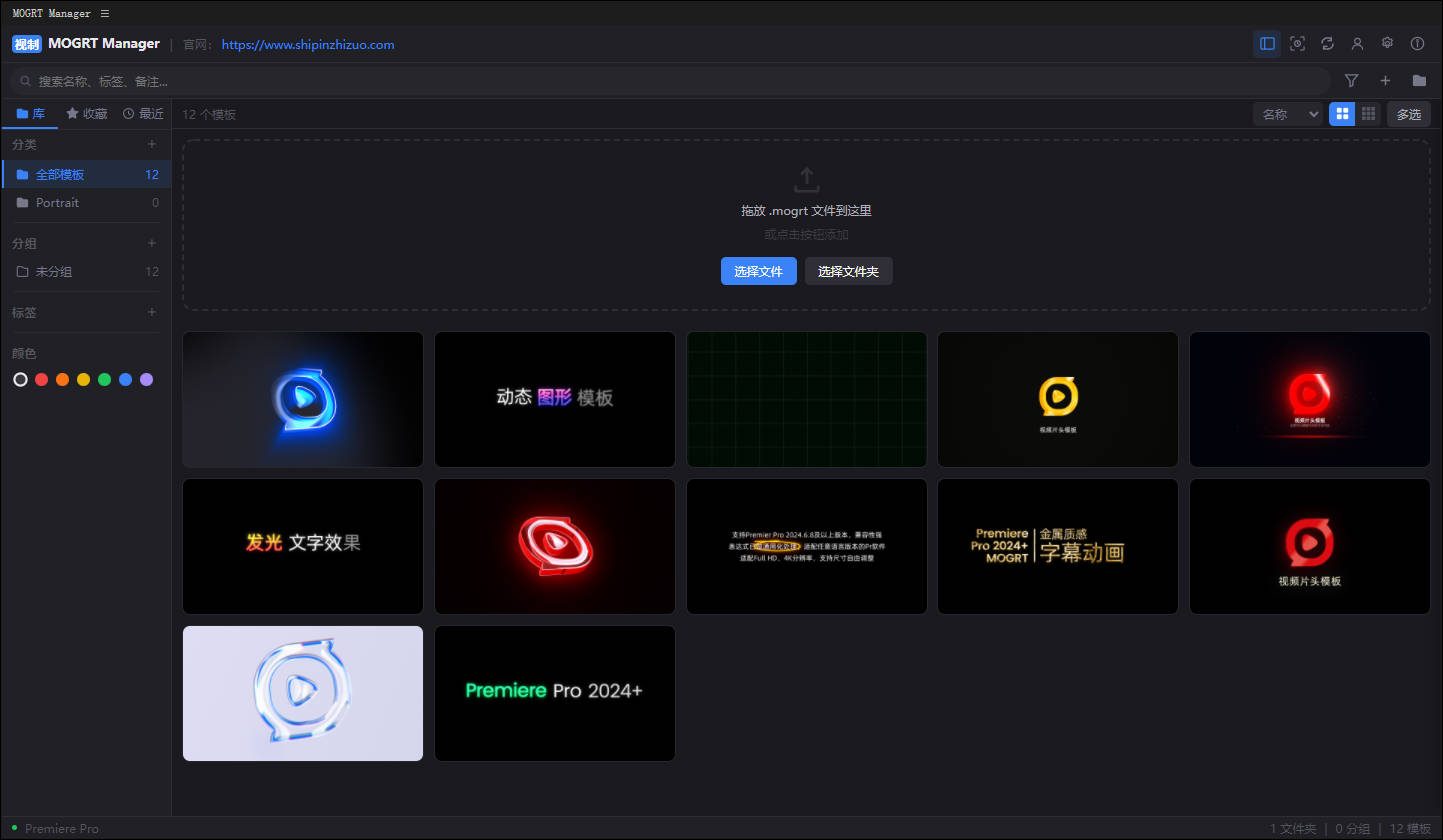Open the 名称 sort dropdown
1443x840 pixels.
click(x=1287, y=113)
